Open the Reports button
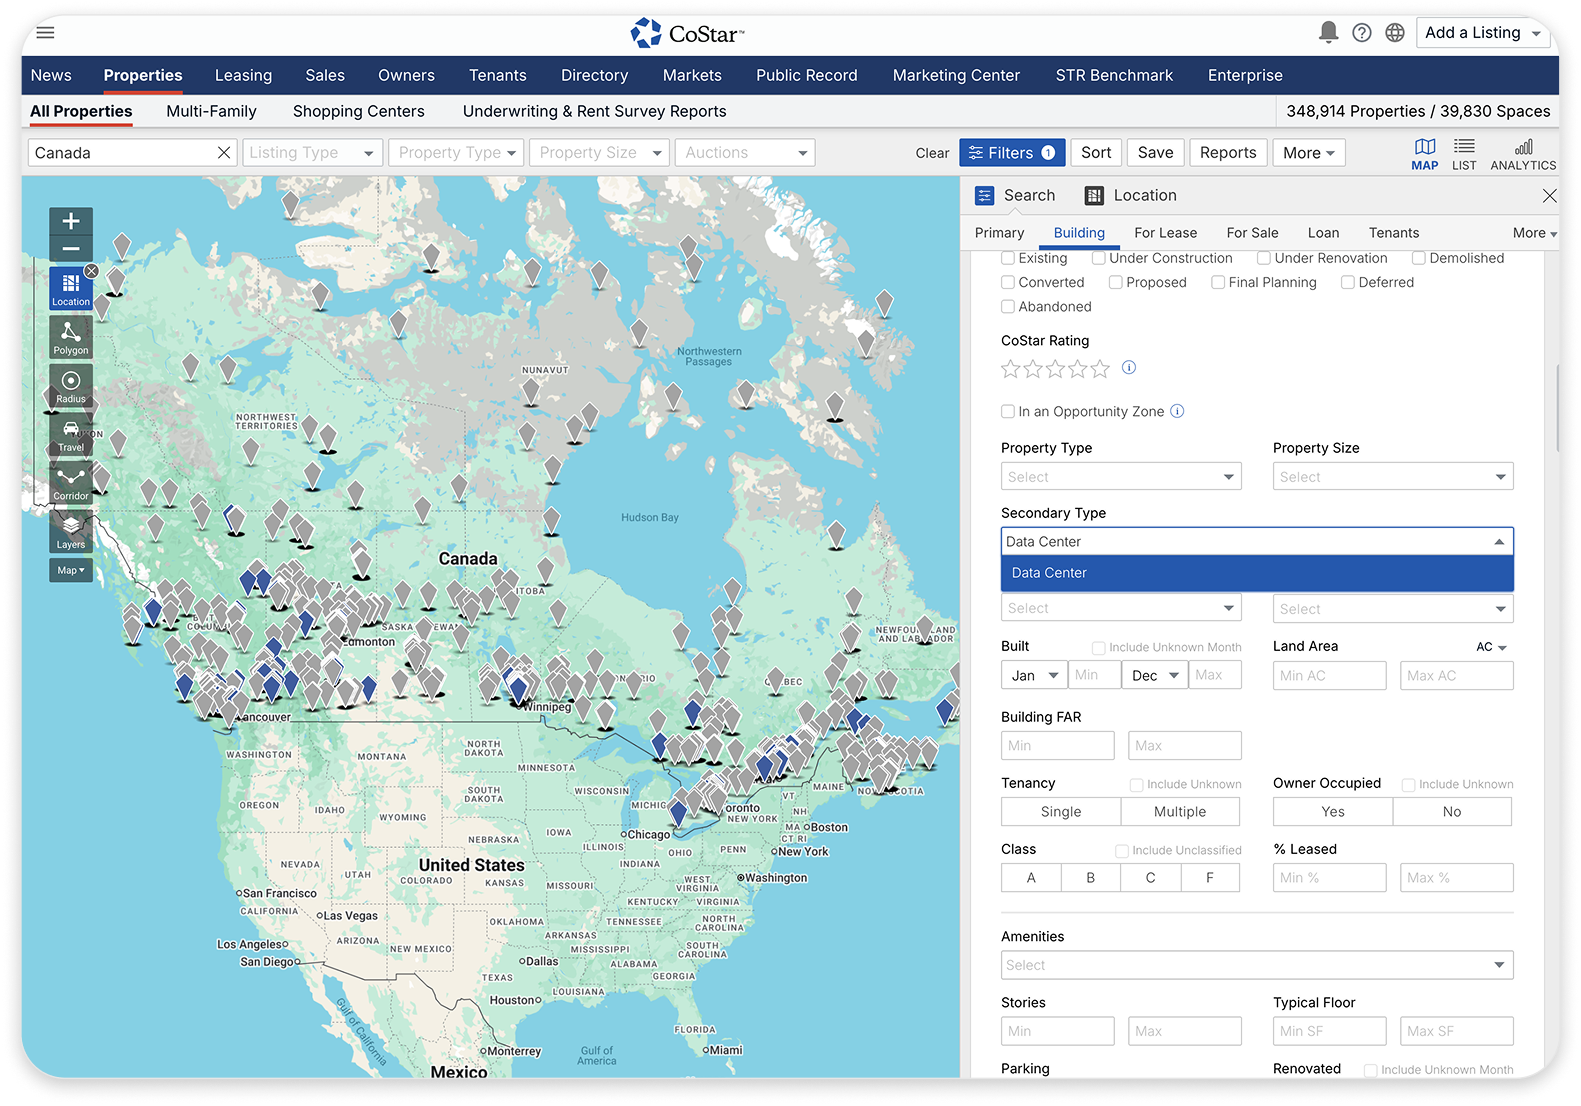Viewport: 1581px width, 1106px height. click(1228, 152)
